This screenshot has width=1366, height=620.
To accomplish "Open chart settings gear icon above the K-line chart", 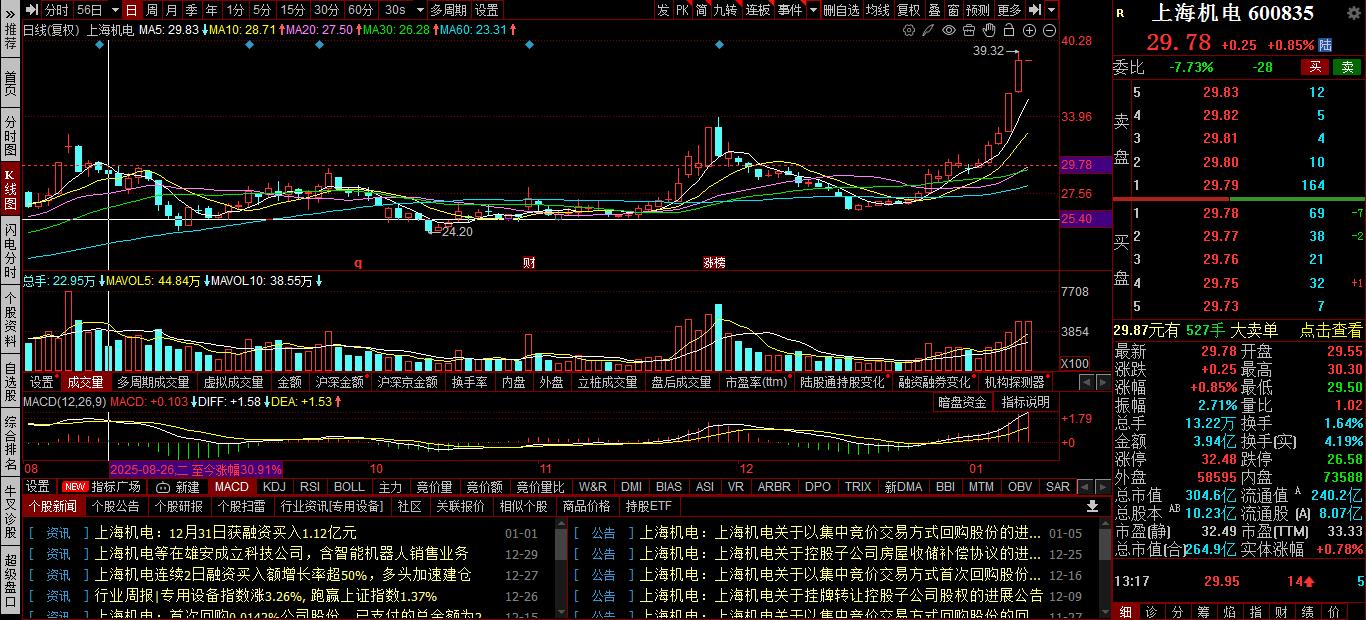I will 909,30.
